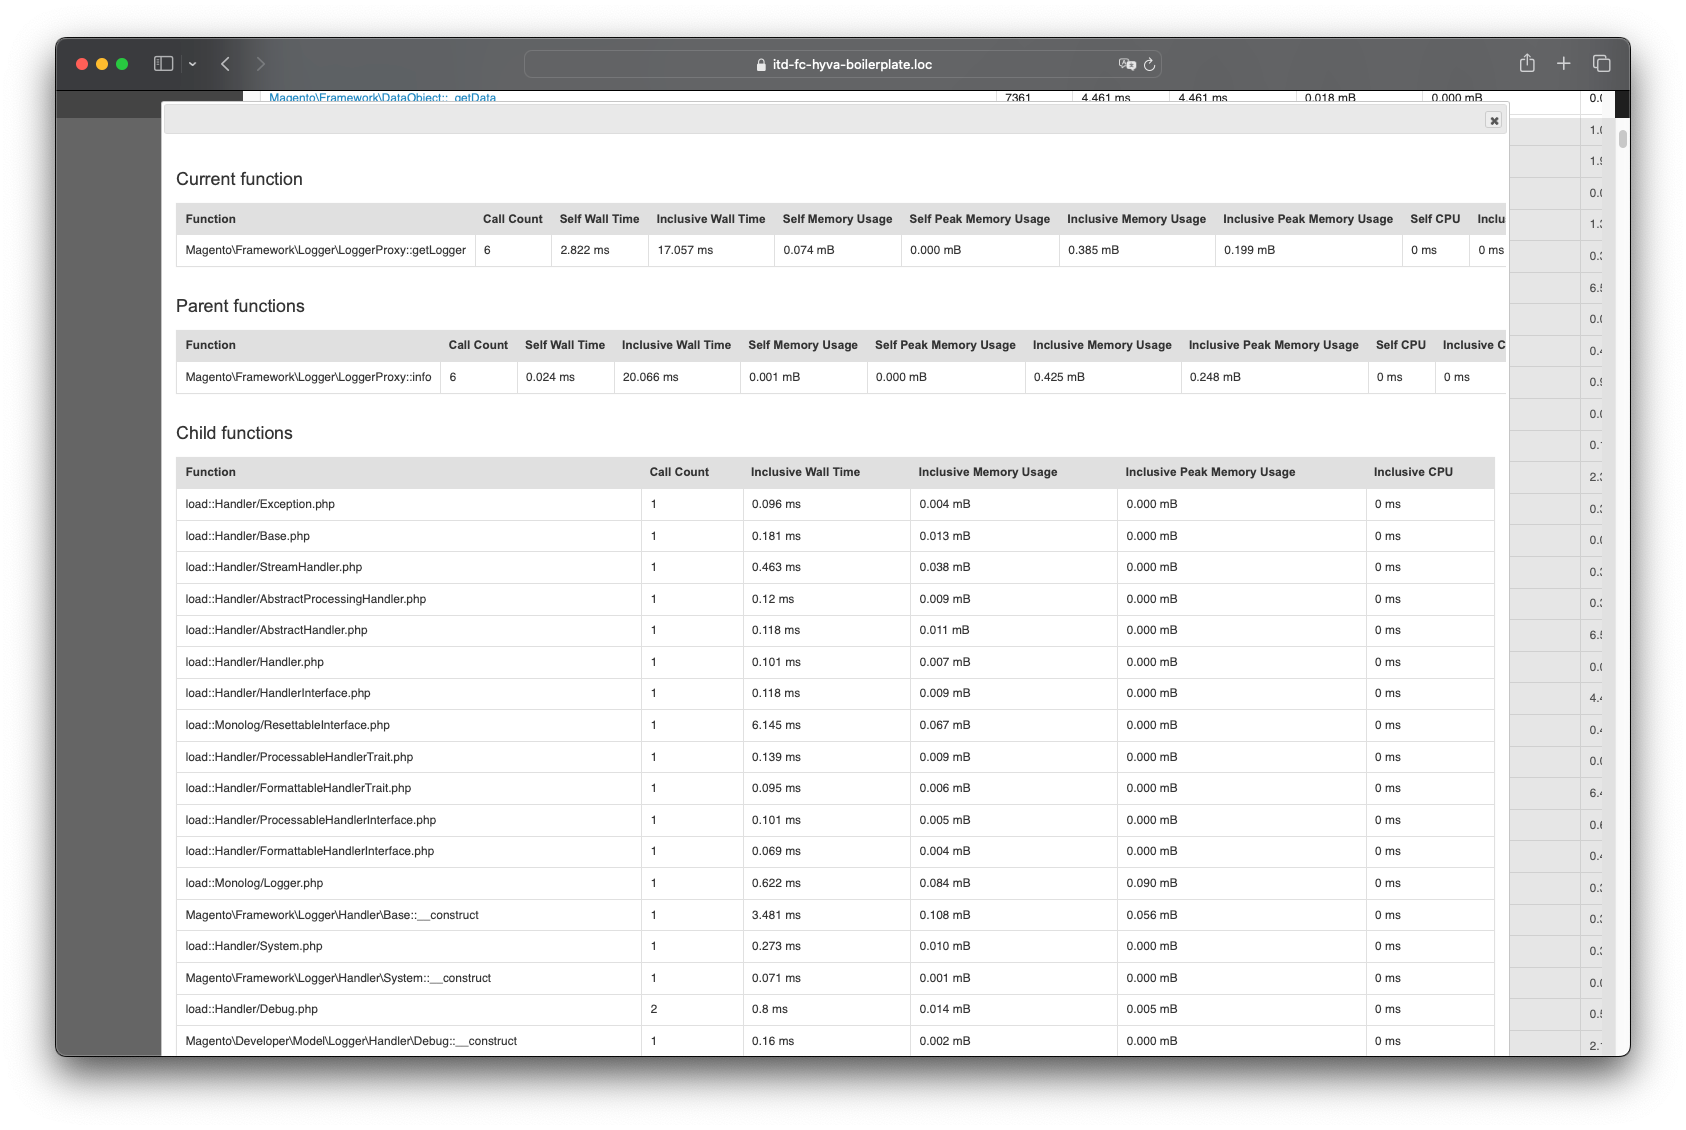Image resolution: width=1686 pixels, height=1130 pixels.
Task: Select load::Handler/HandlerInterface.php row
Action: coord(835,693)
